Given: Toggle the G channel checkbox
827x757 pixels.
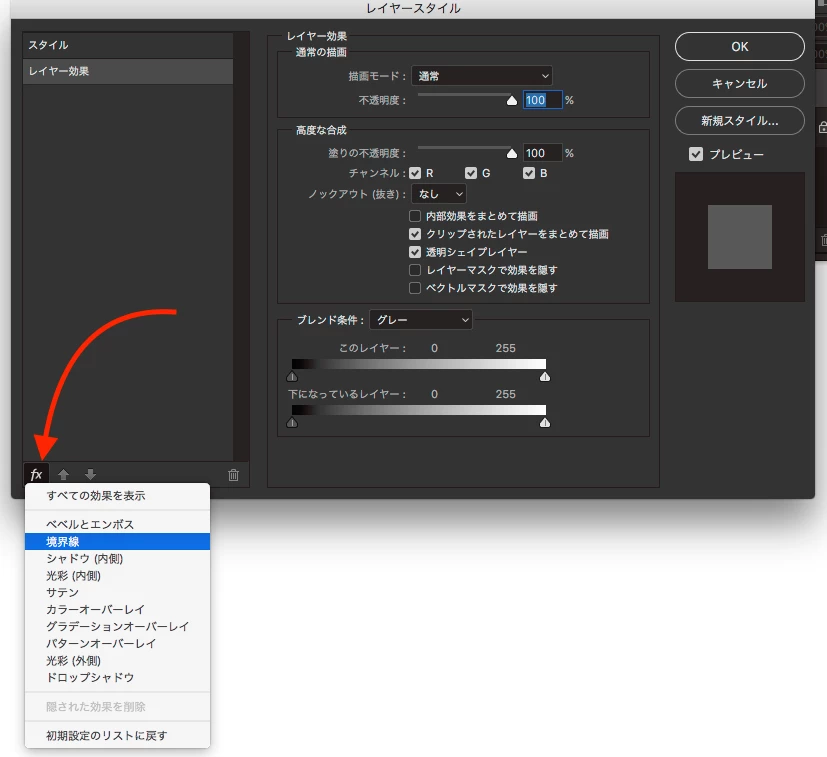Looking at the screenshot, I should point(471,173).
